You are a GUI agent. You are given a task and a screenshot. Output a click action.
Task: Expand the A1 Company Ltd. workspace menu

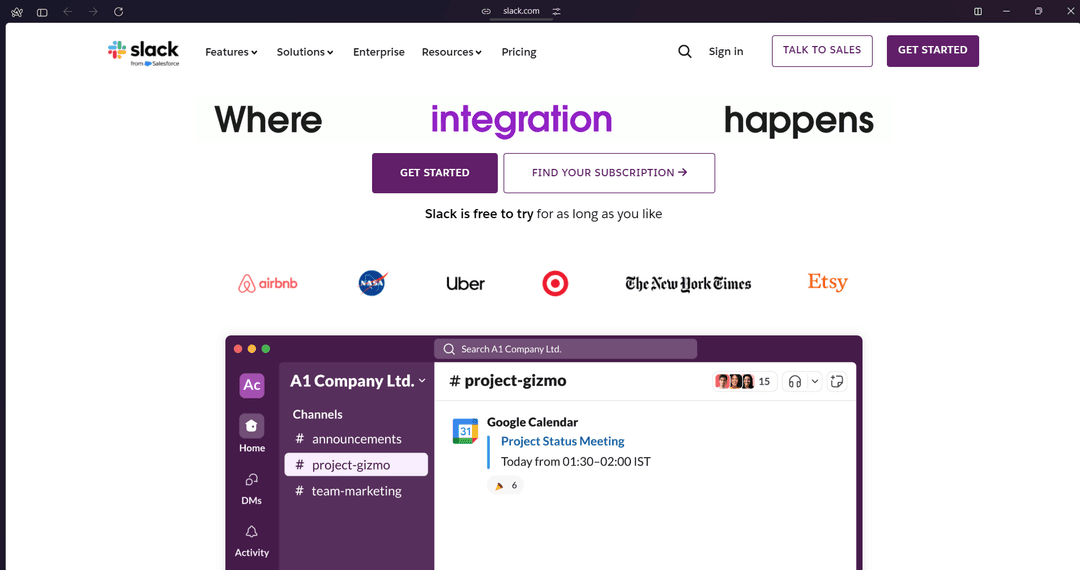tap(357, 381)
